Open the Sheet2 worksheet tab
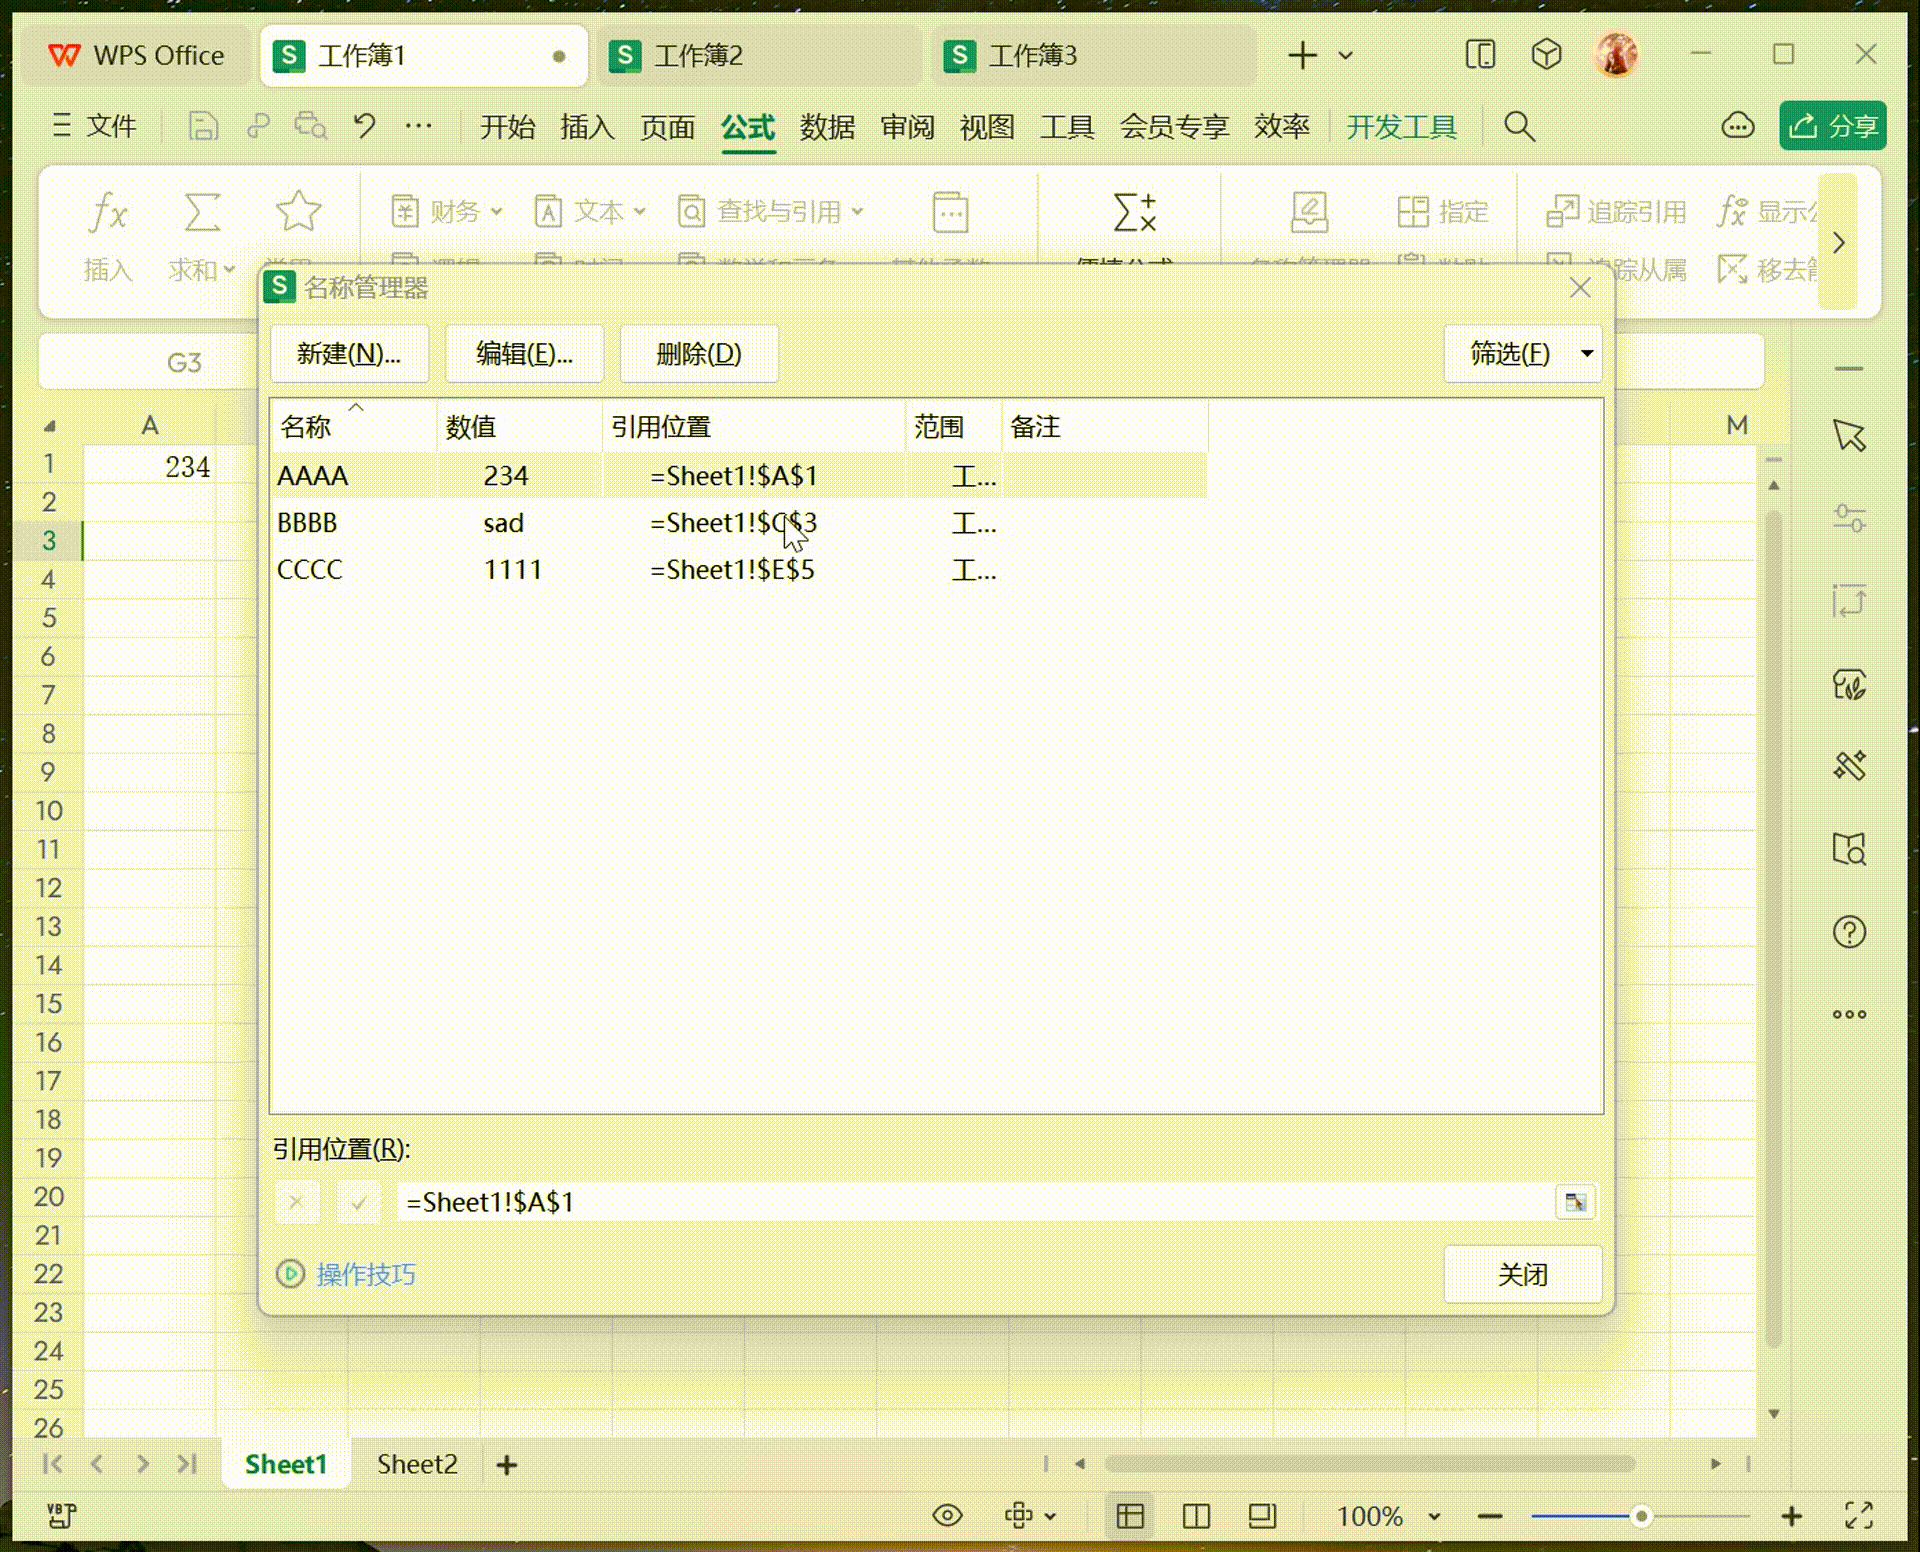Screen dimensions: 1920x1552 (x=417, y=1464)
